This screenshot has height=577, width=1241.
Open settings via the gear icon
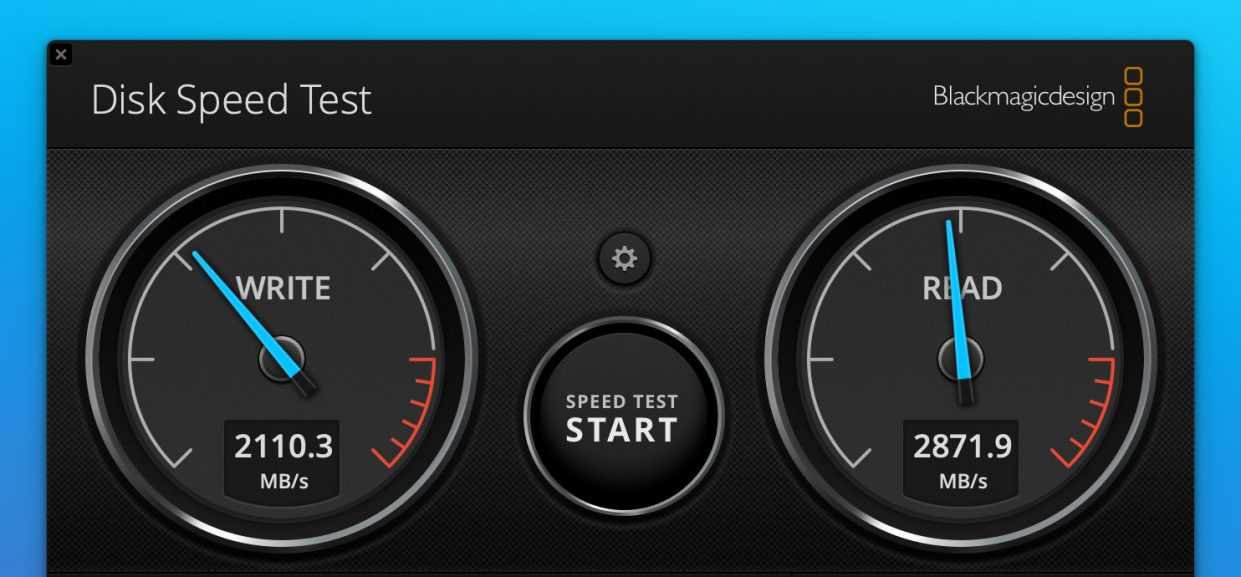[624, 260]
